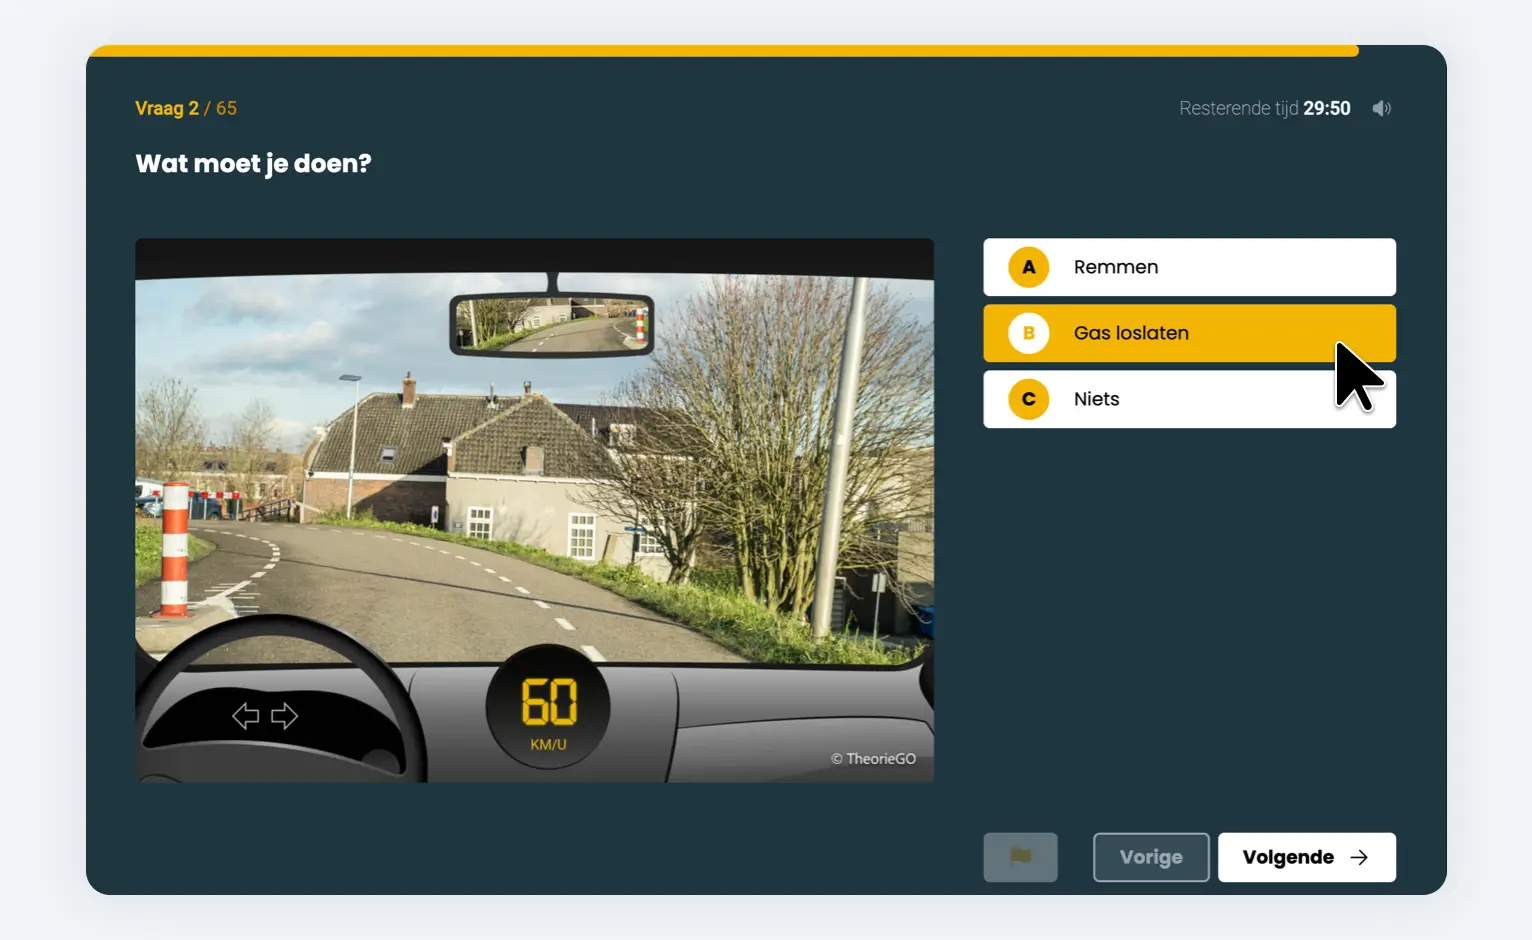
Task: Click the TheorieGO copyright watermark
Action: (873, 759)
